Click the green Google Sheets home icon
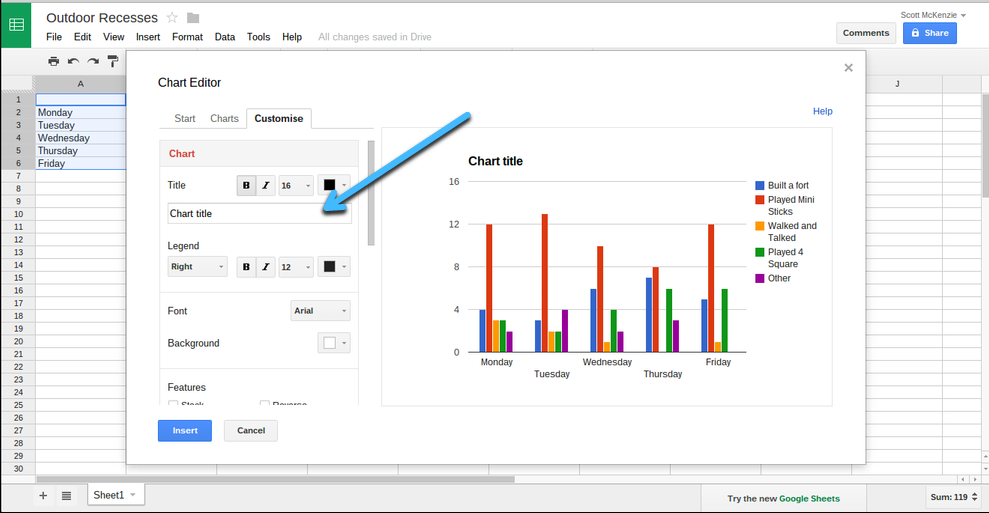The width and height of the screenshot is (989, 513). click(16, 25)
